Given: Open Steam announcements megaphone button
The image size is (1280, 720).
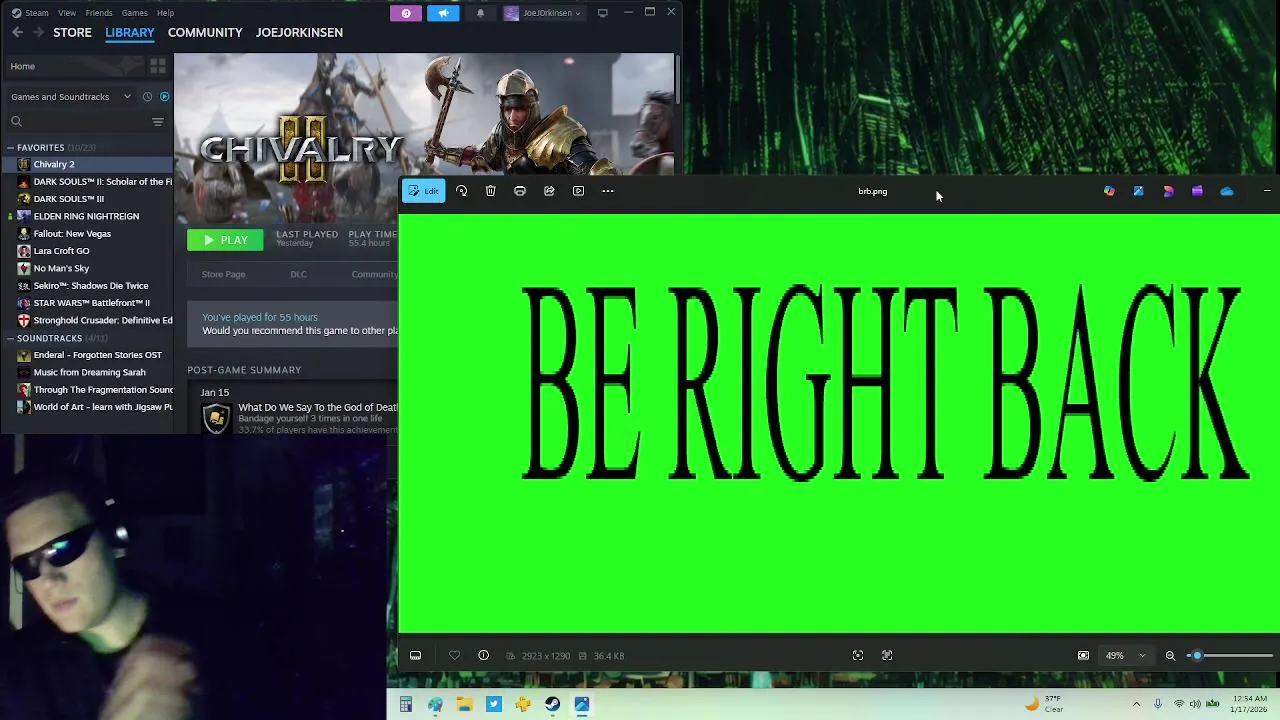Looking at the screenshot, I should [443, 13].
